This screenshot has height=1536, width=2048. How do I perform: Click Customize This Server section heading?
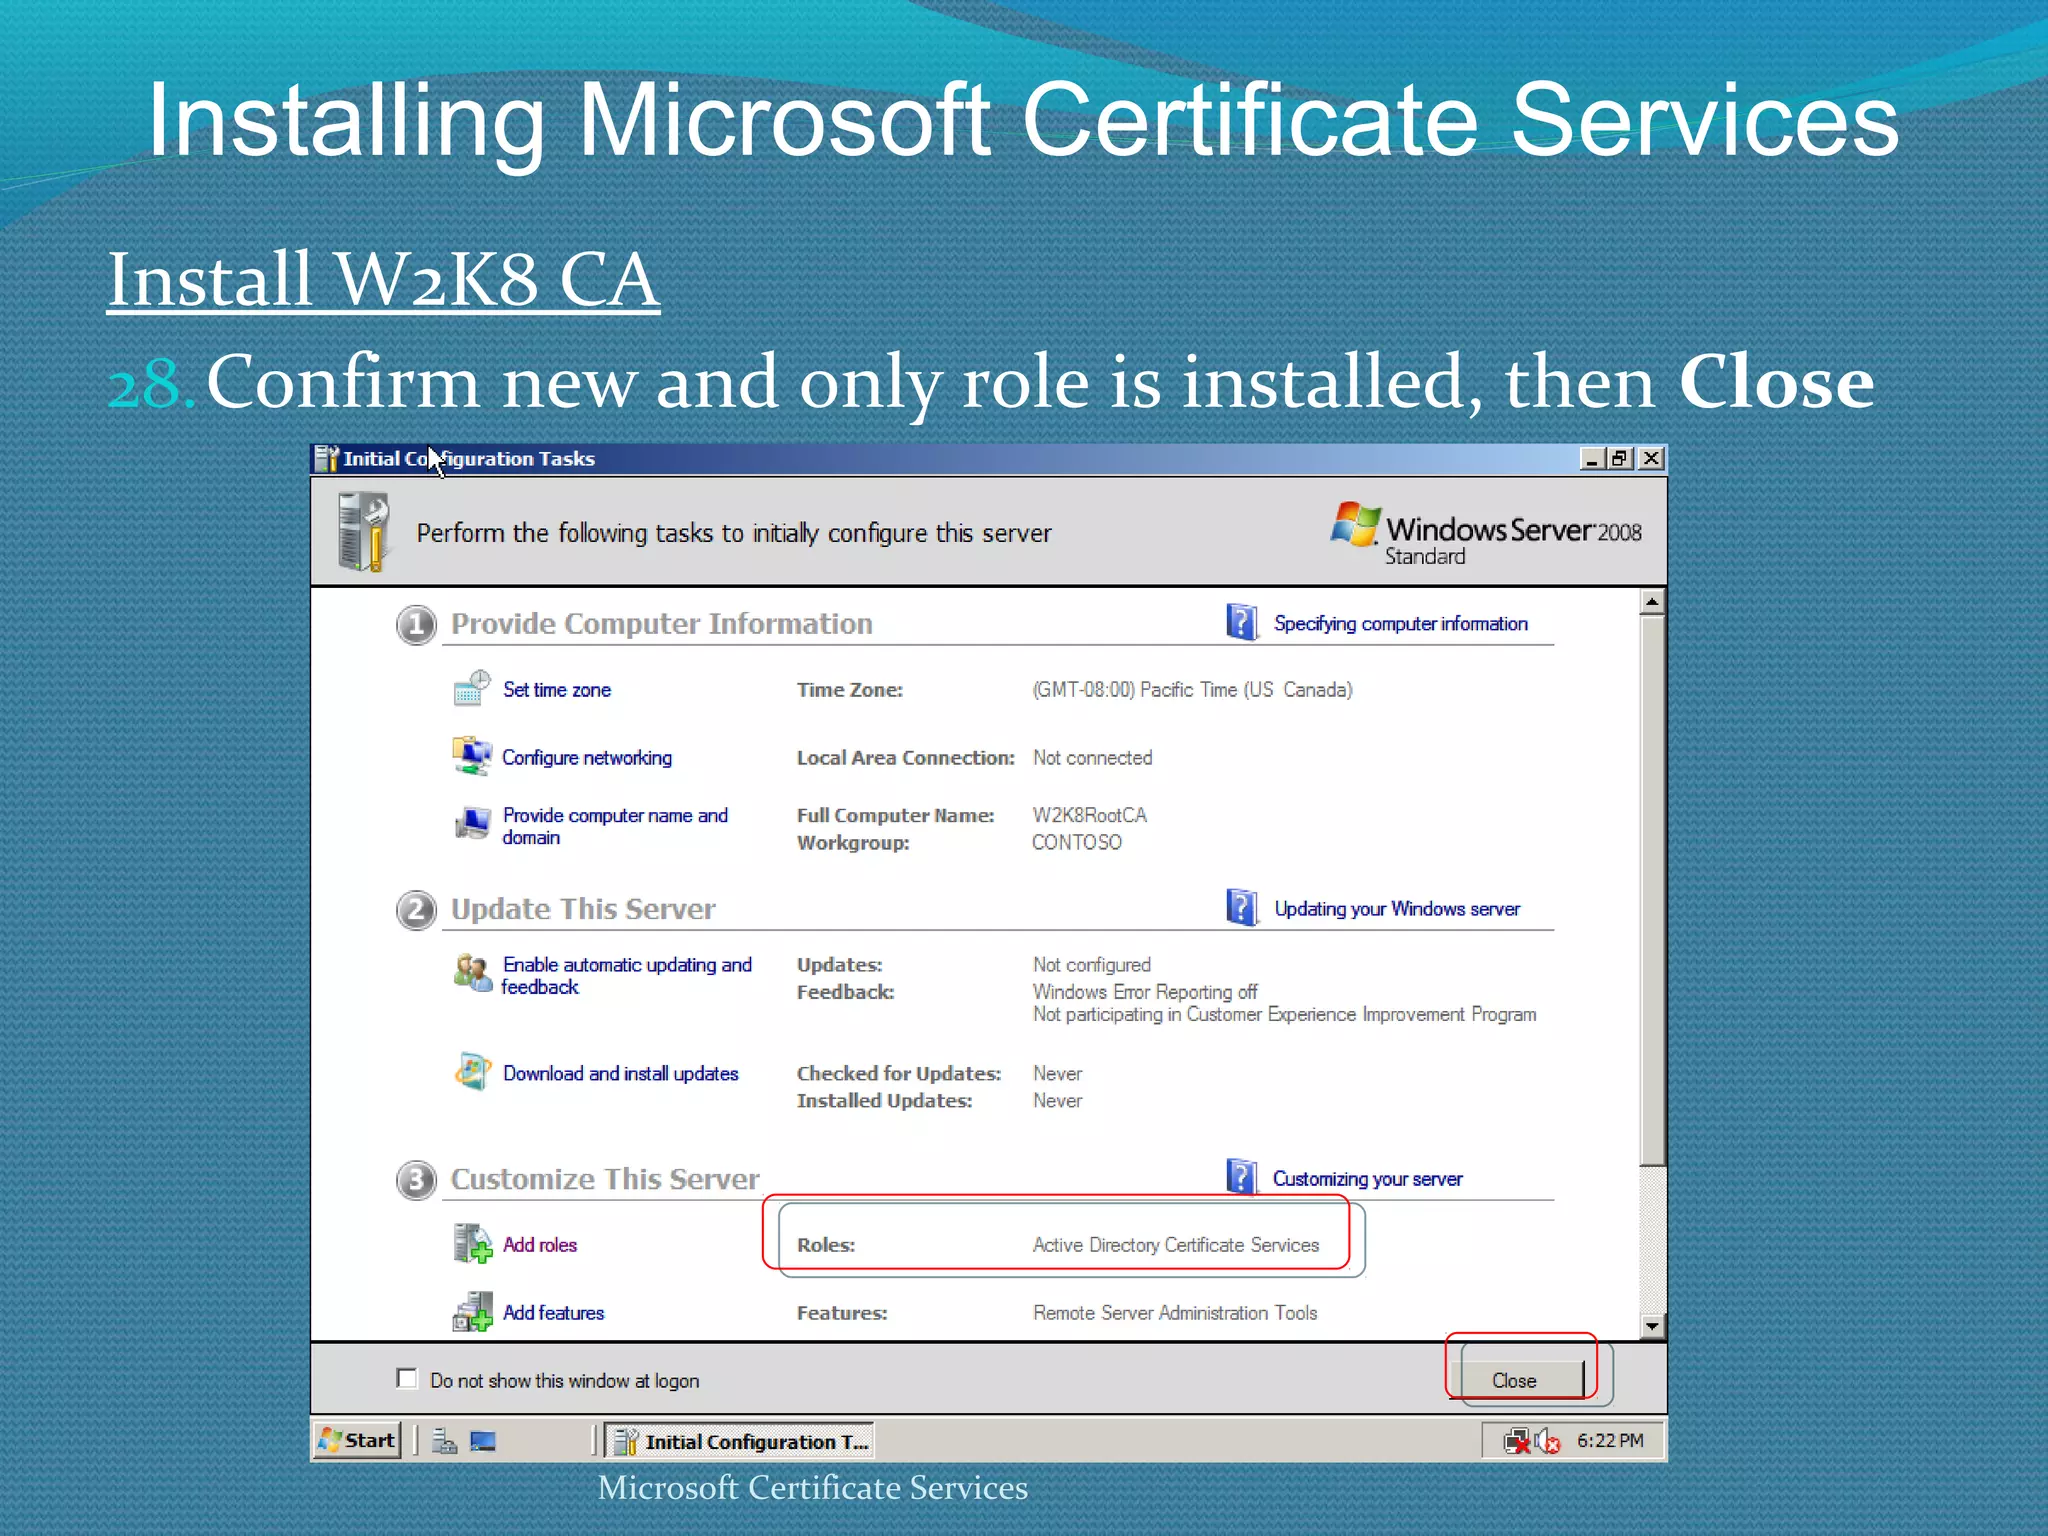(x=605, y=1178)
